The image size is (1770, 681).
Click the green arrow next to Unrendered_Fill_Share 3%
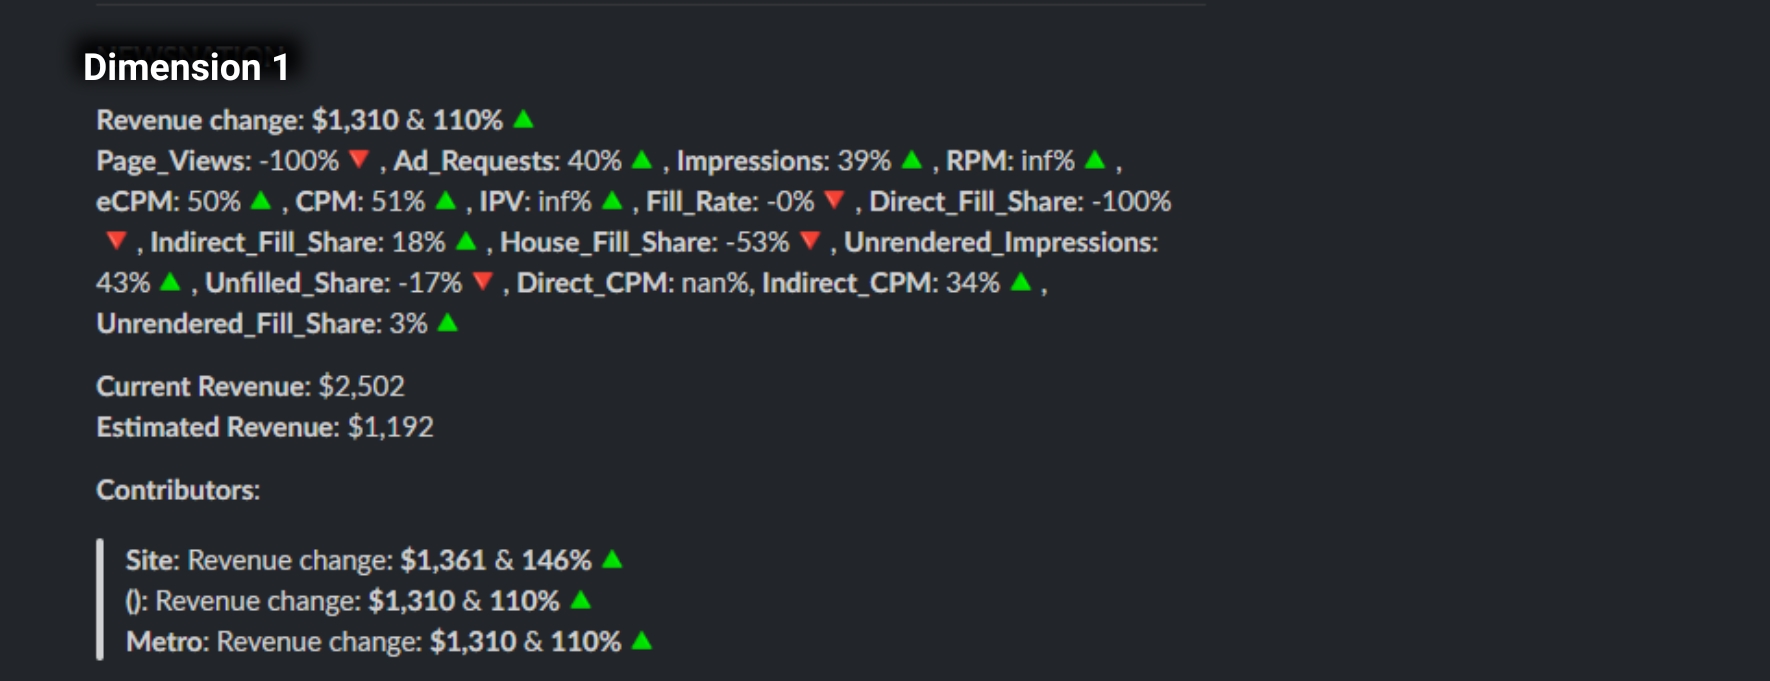pyautogui.click(x=448, y=323)
